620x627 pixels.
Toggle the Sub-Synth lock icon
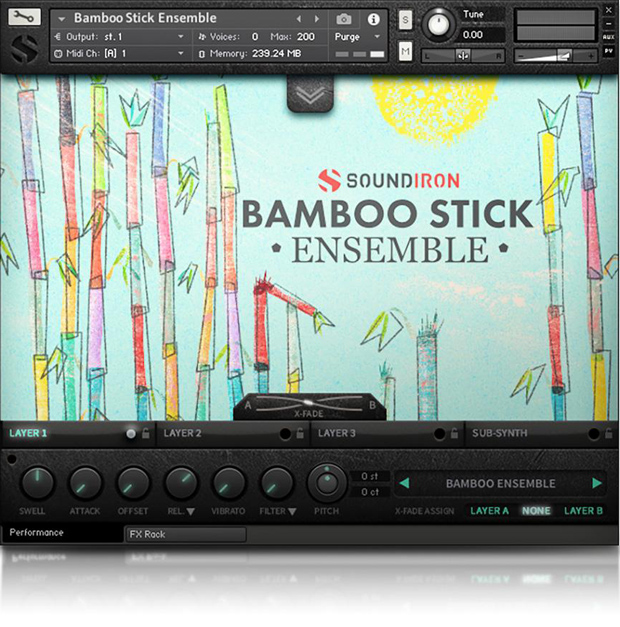point(608,433)
